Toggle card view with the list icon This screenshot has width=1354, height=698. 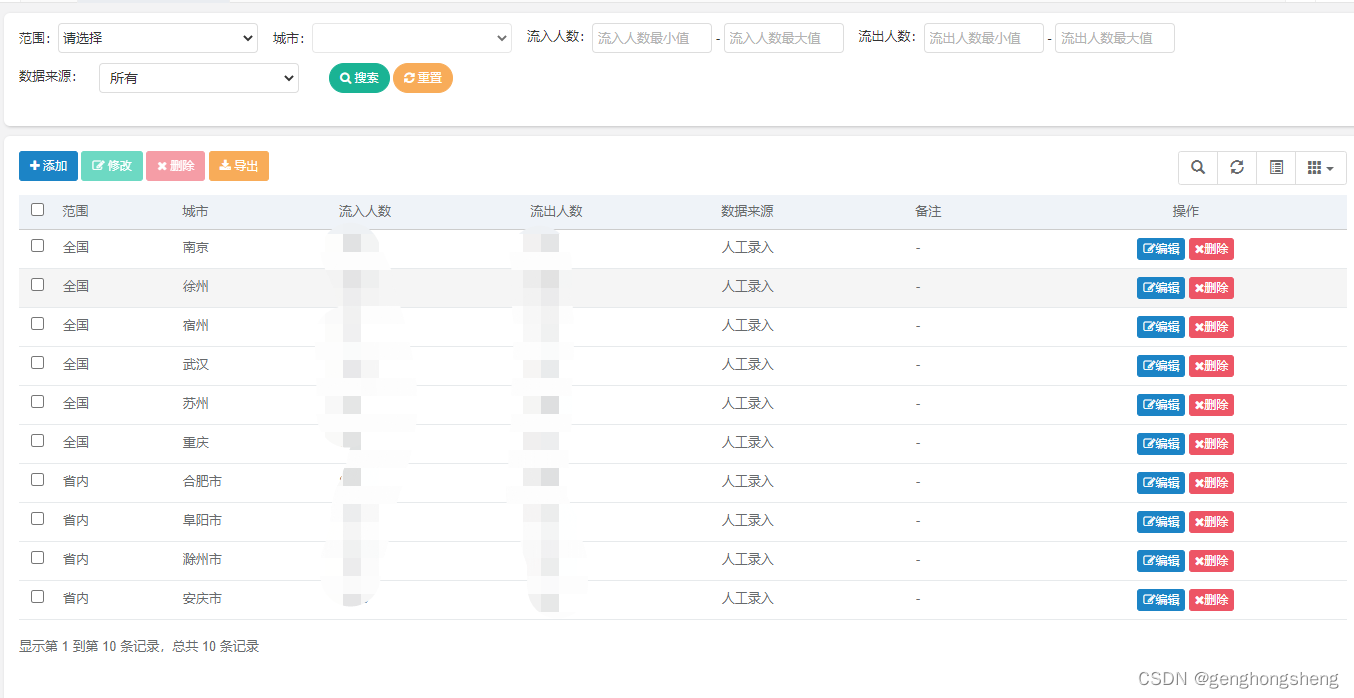coord(1275,167)
